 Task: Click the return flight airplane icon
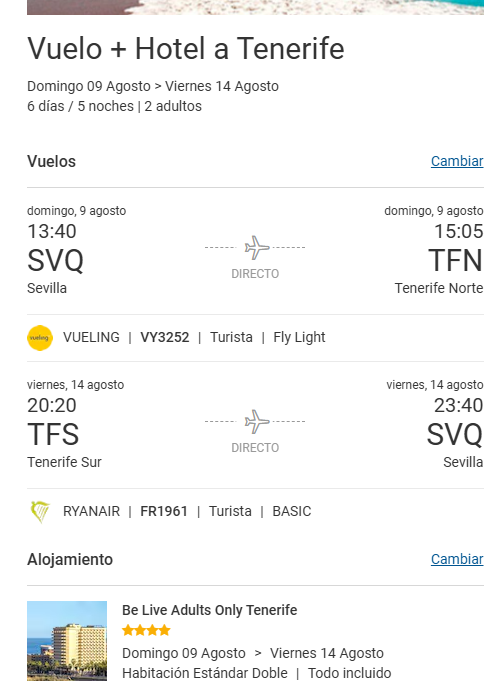[257, 421]
